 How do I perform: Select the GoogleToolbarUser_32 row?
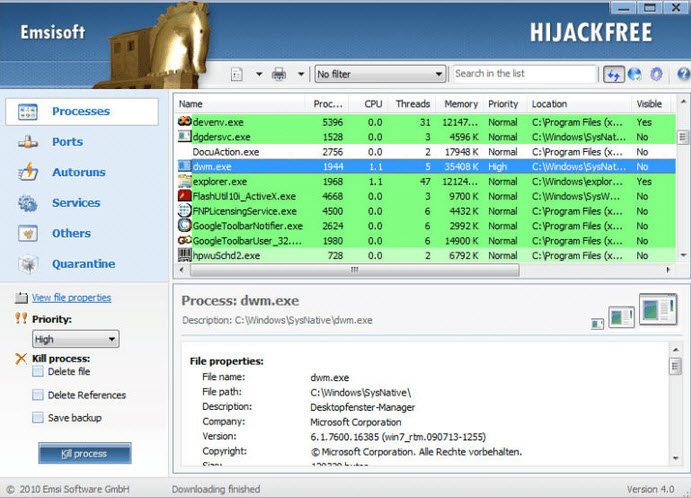[x=426, y=241]
